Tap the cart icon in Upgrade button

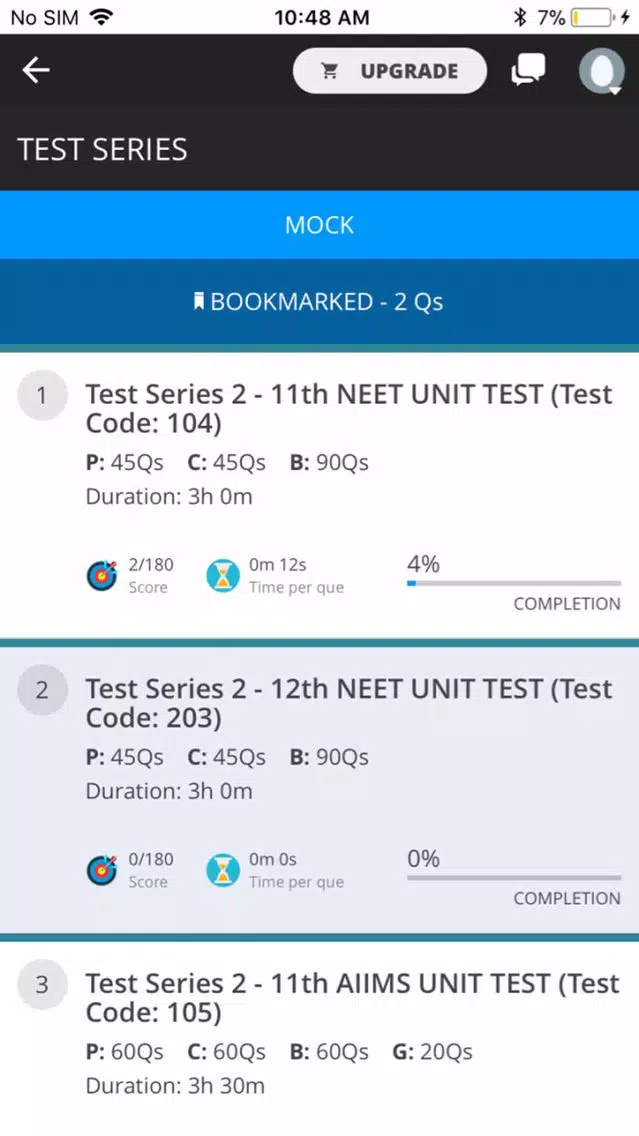(x=330, y=71)
